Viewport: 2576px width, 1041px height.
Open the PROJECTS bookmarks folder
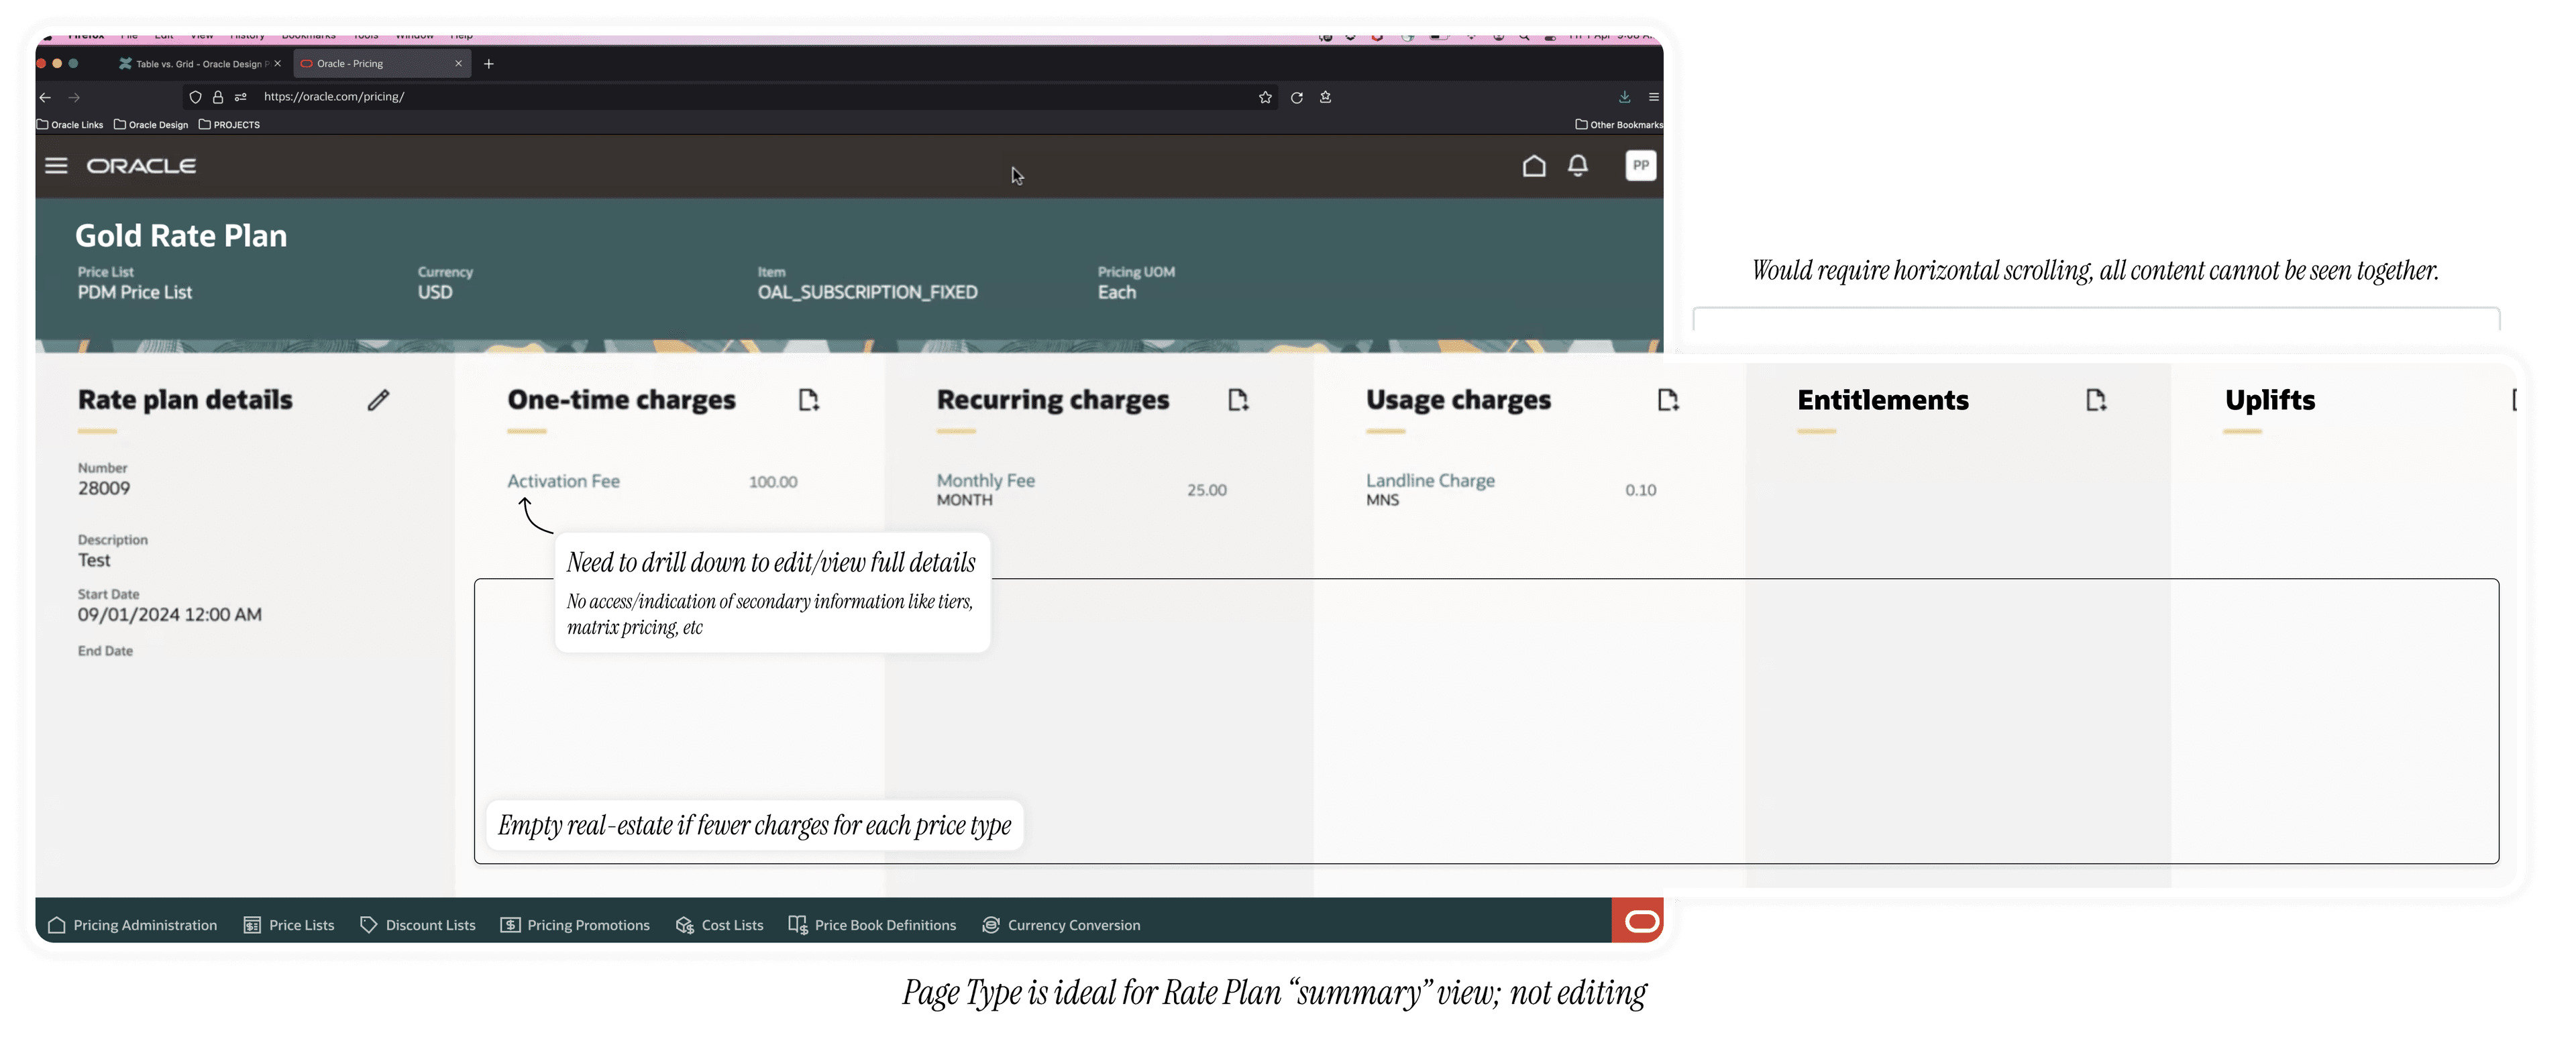tap(229, 125)
